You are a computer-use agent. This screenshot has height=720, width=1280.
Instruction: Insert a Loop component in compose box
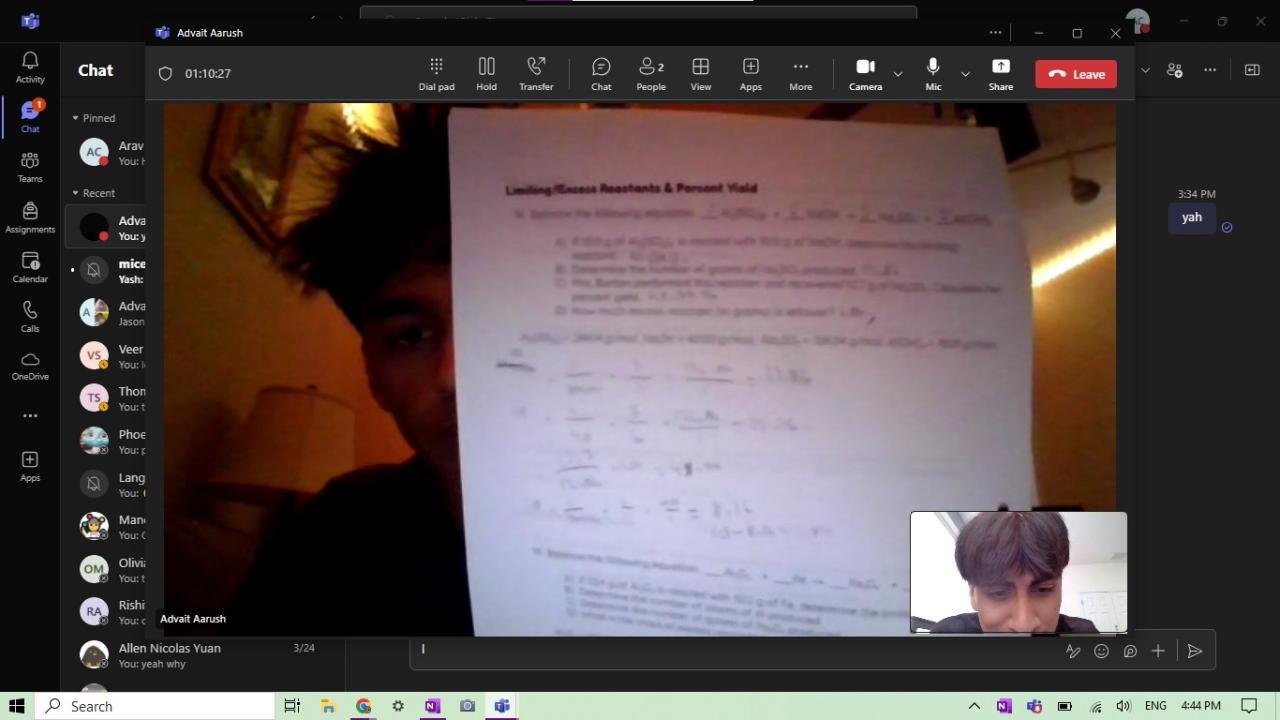(1130, 651)
